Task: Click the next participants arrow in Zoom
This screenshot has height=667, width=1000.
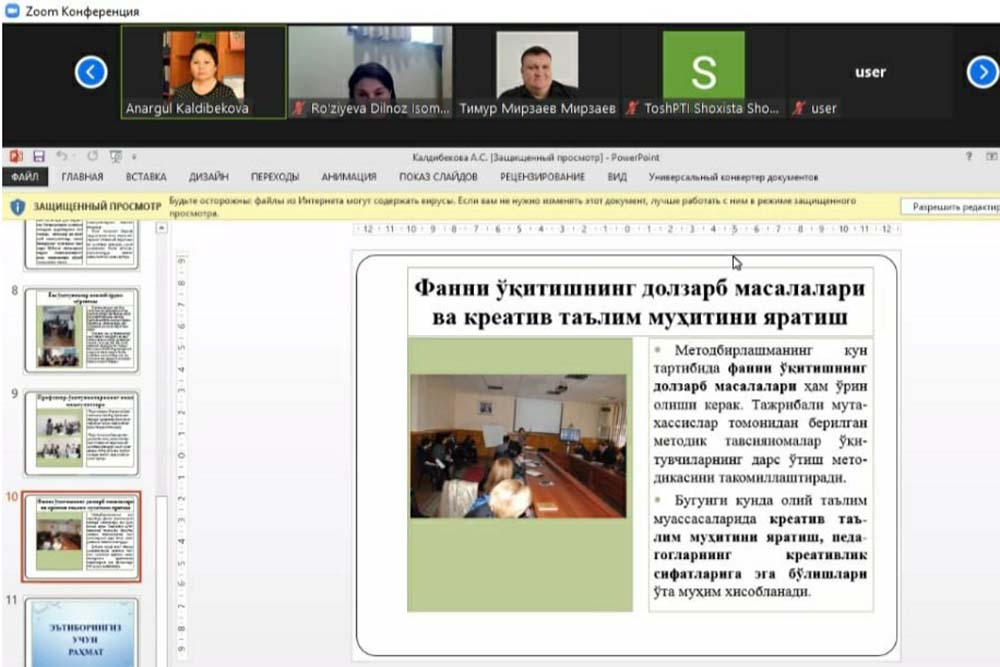Action: click(982, 72)
